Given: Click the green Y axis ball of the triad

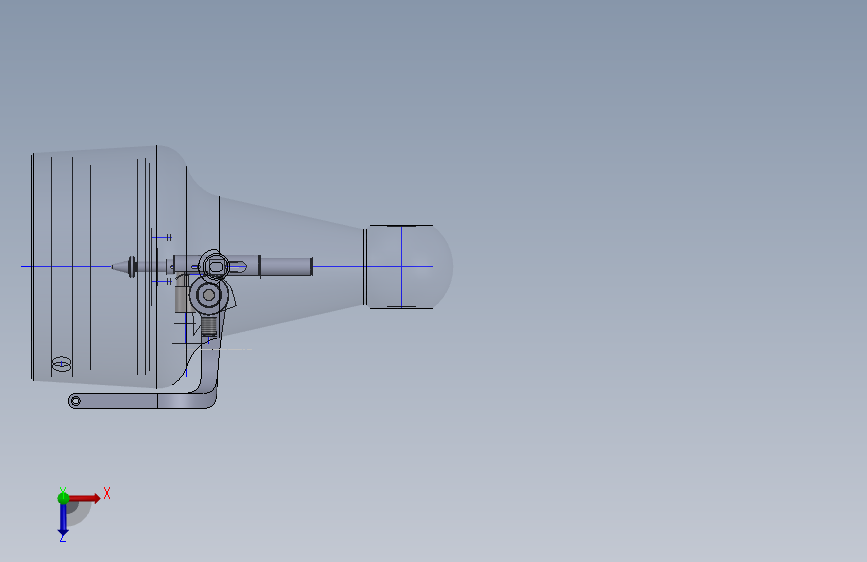Looking at the screenshot, I should click(x=63, y=498).
